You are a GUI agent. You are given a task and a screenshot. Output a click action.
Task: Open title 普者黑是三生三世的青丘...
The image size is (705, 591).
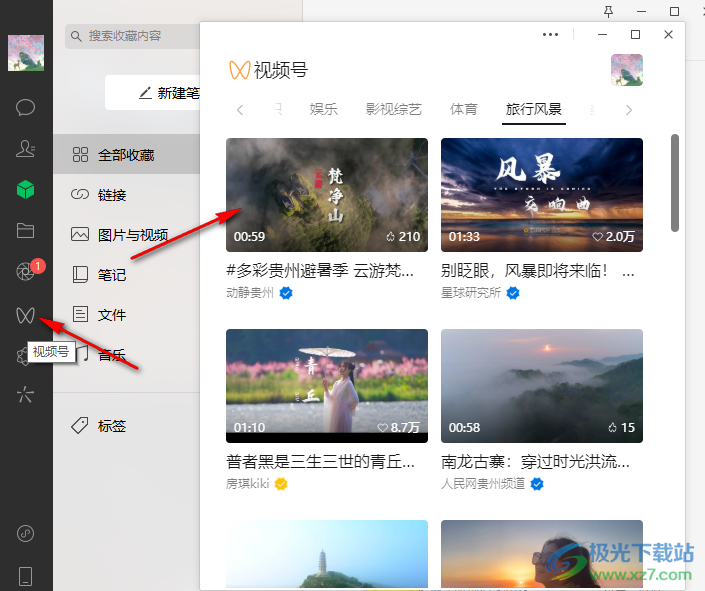321,461
